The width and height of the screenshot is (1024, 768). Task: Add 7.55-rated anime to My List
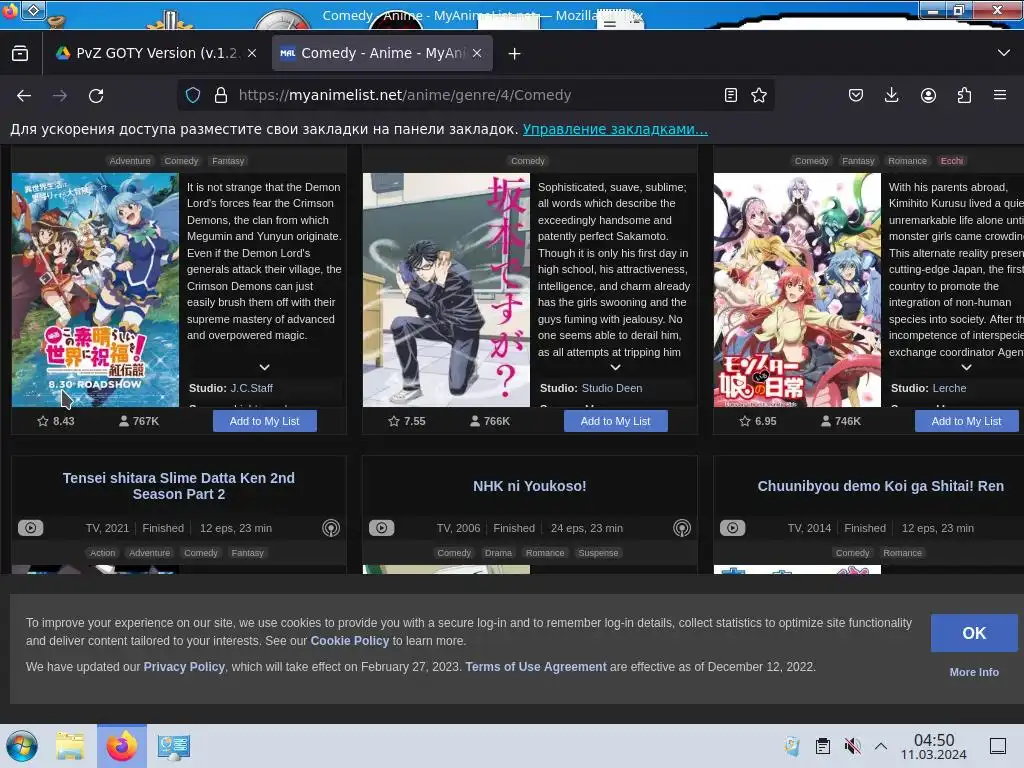tap(615, 421)
